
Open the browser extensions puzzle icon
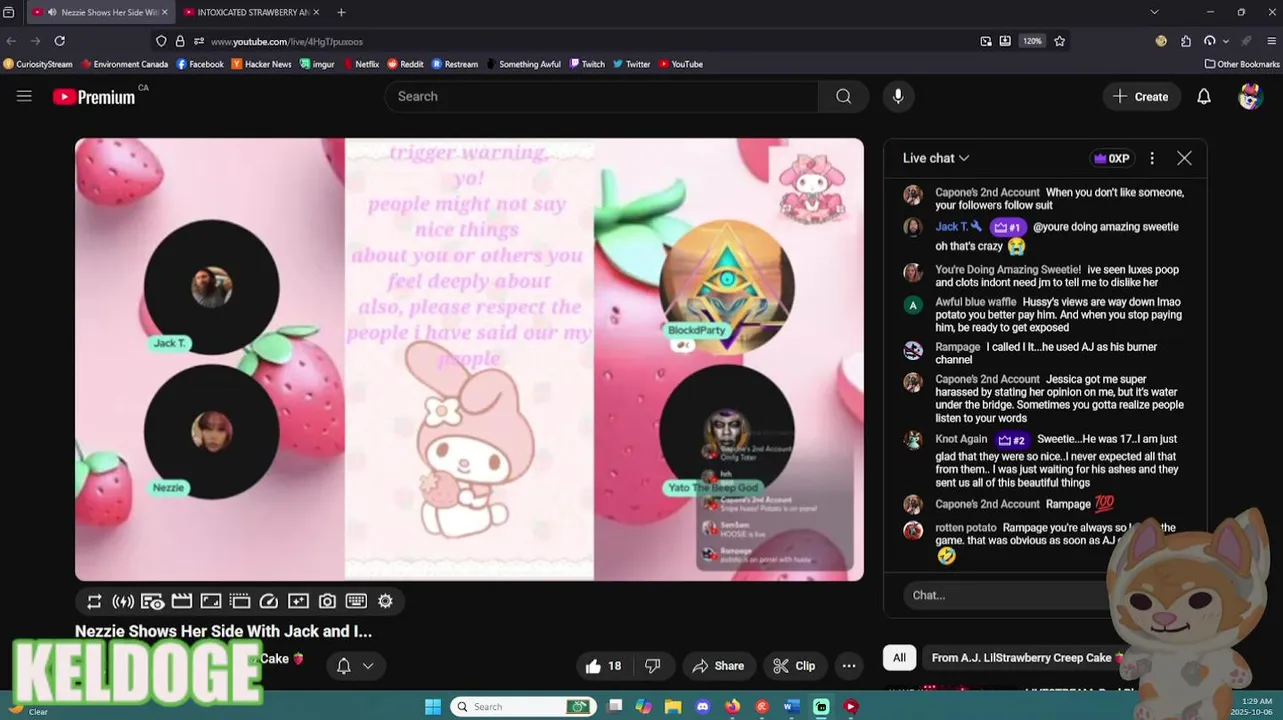point(1186,41)
